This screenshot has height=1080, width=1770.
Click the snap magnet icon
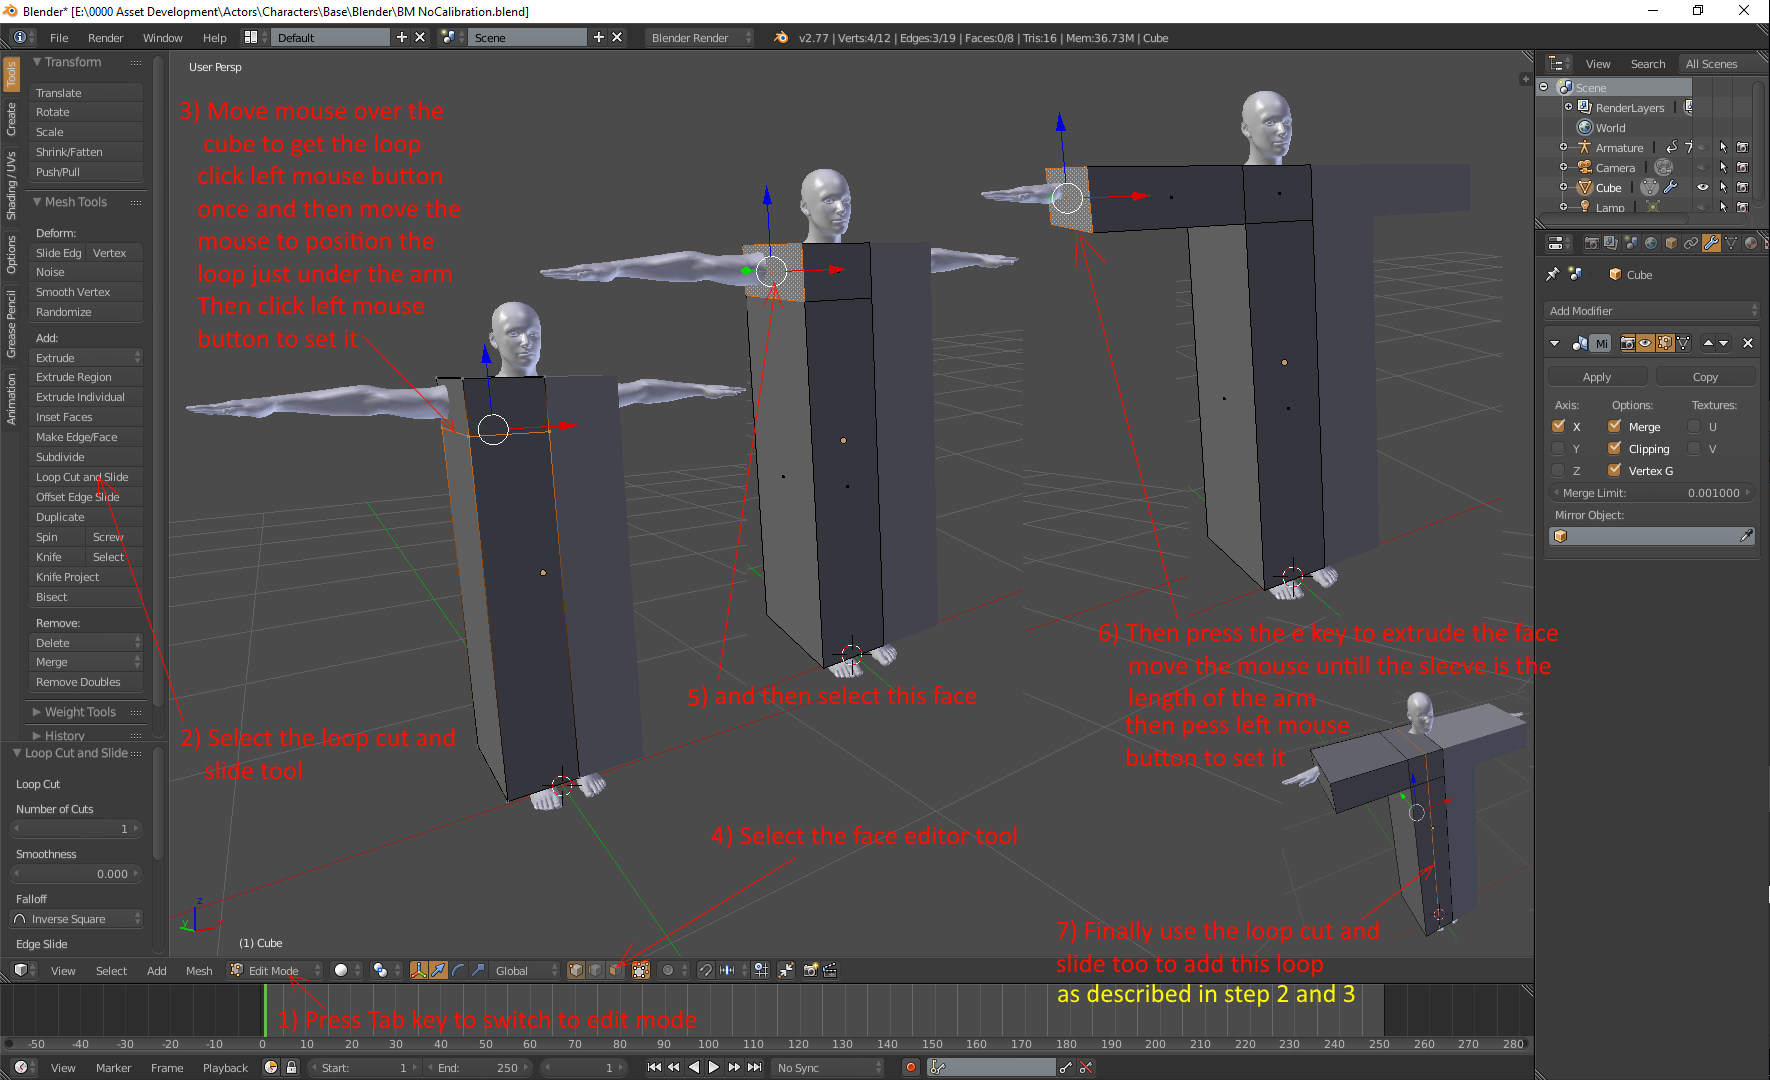tap(706, 970)
